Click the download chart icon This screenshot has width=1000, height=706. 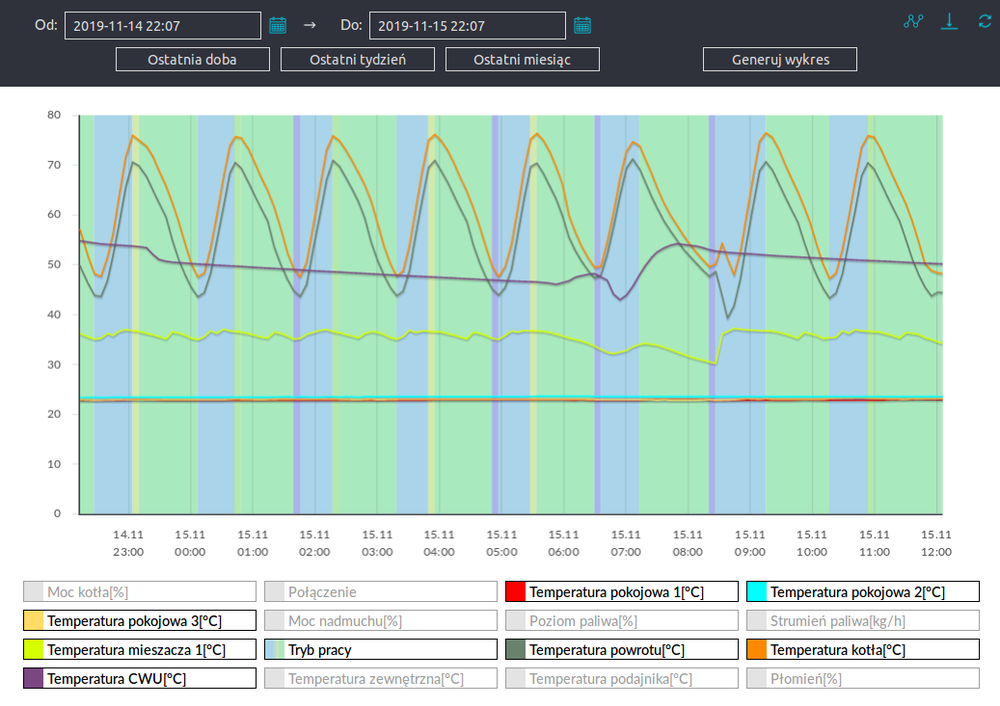point(950,21)
